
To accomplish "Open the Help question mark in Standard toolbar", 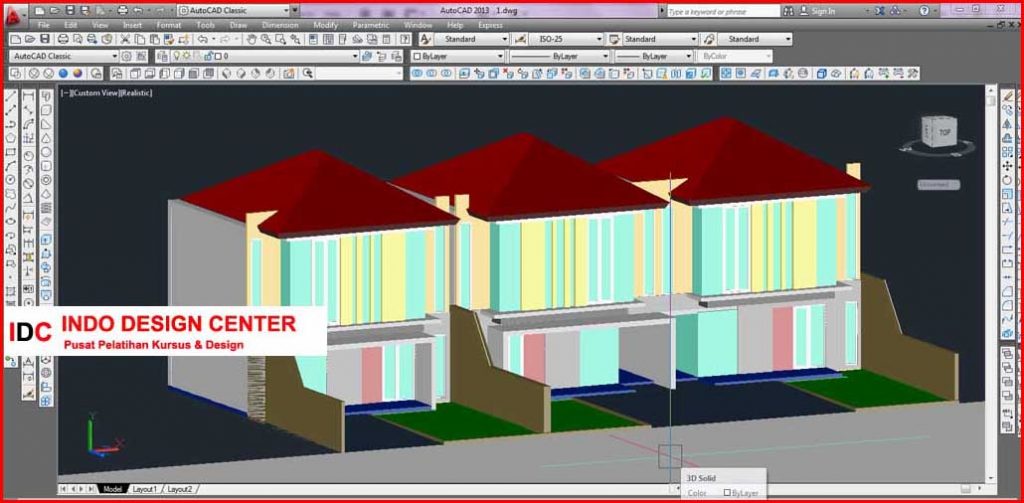I will coord(404,39).
